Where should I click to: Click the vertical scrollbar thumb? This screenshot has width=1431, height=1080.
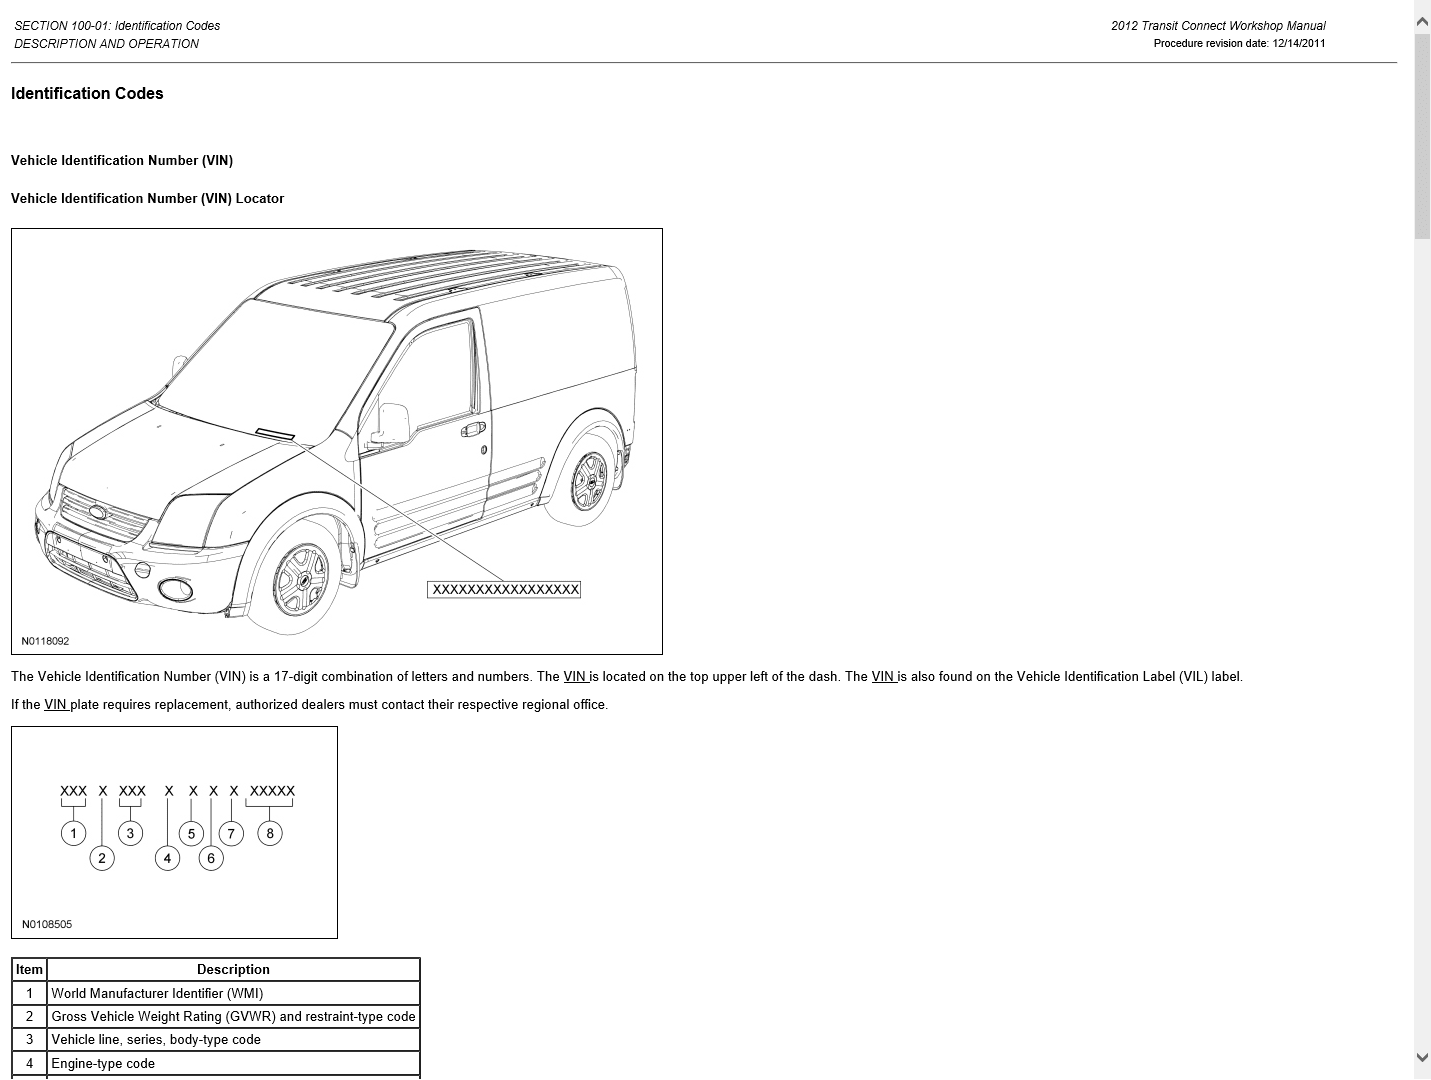(x=1421, y=135)
